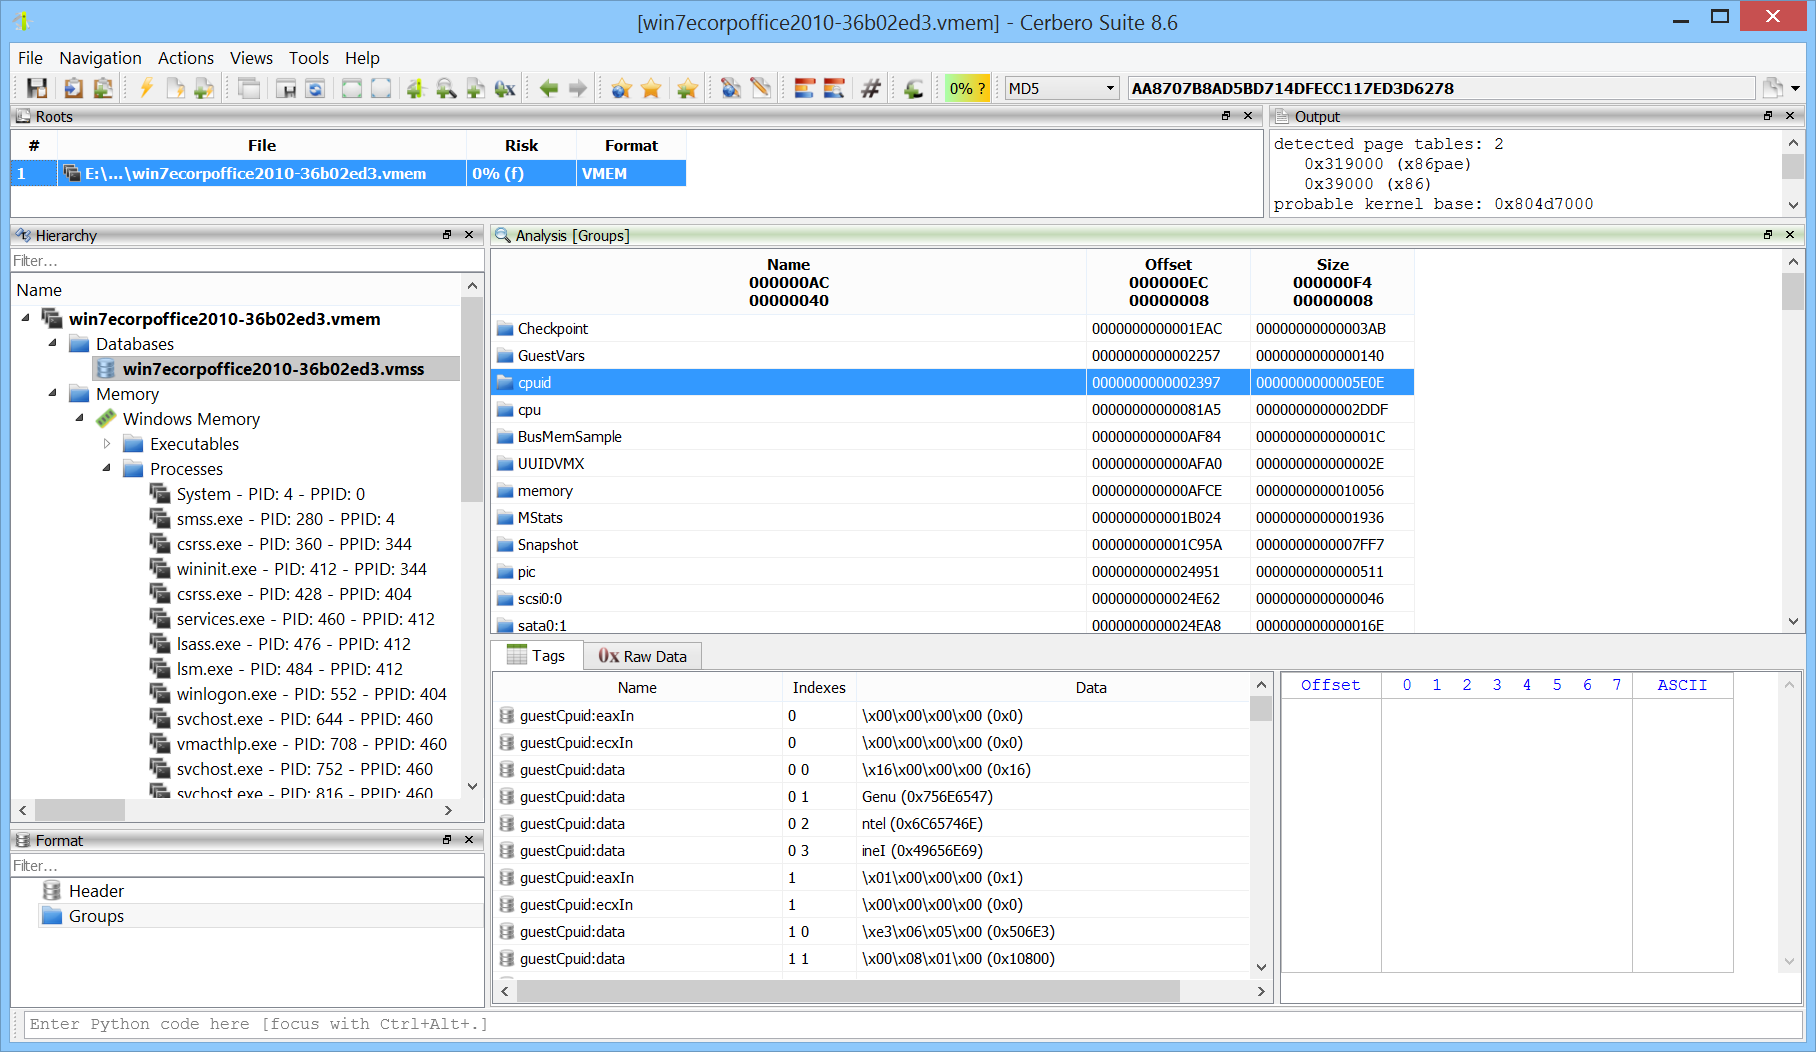Open the MD5 hash type dropdown

tap(1061, 89)
